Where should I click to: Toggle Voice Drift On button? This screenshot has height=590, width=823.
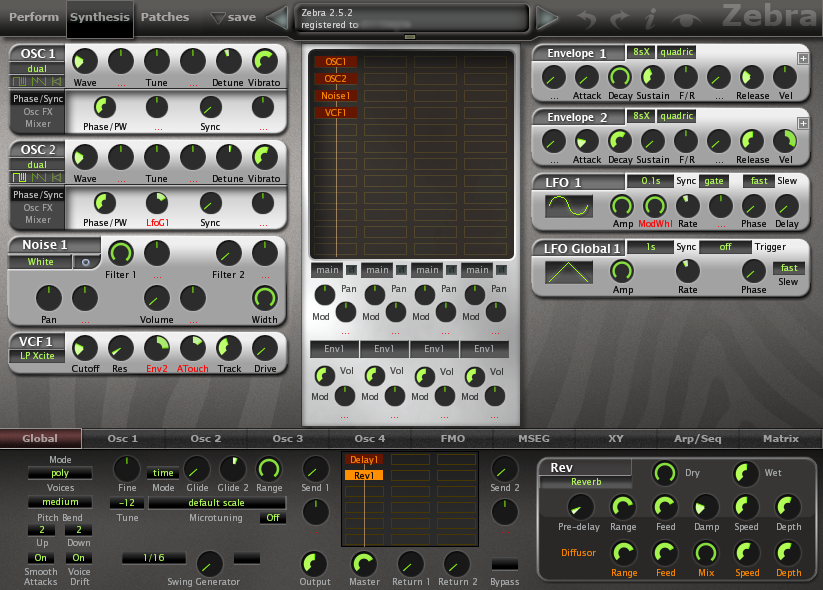[79, 557]
